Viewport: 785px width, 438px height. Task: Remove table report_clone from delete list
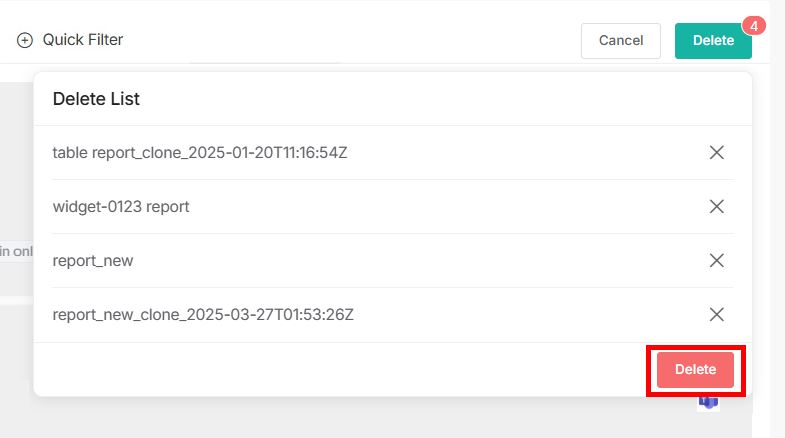point(716,153)
